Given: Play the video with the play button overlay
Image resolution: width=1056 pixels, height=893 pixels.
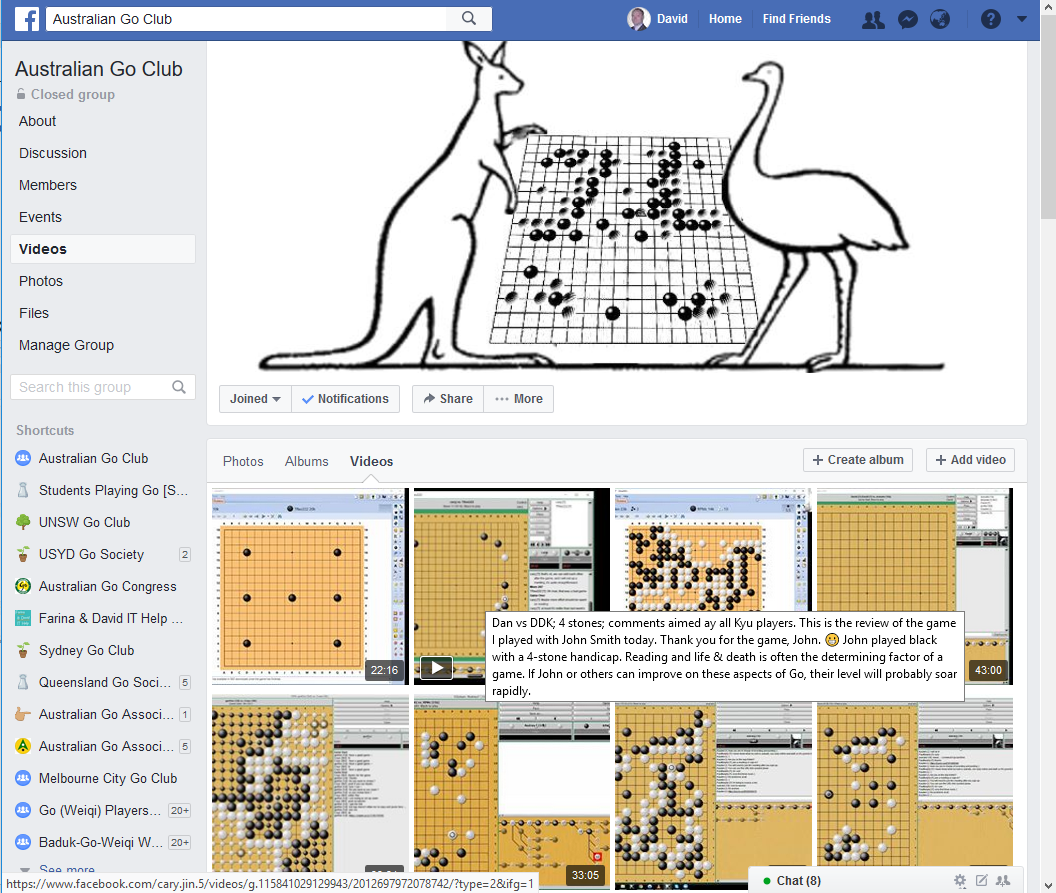Looking at the screenshot, I should pyautogui.click(x=436, y=668).
